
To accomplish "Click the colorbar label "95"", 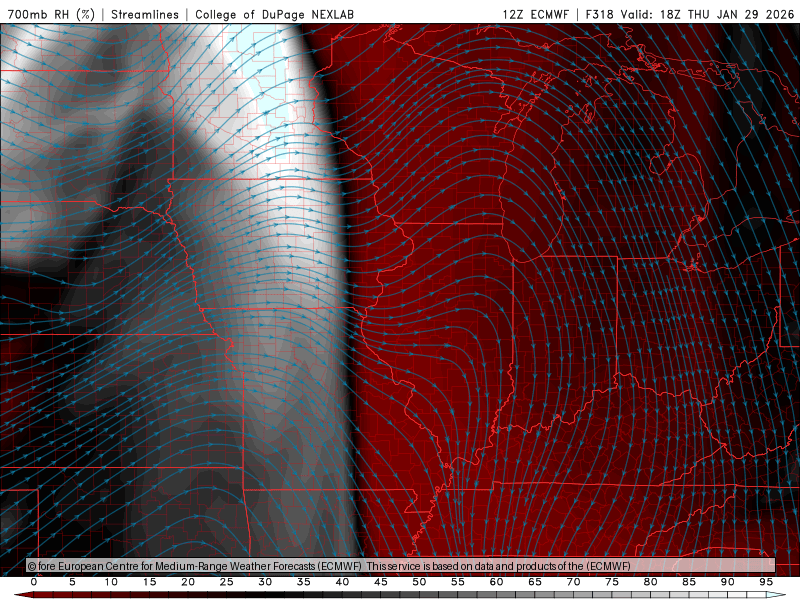I will 766,582.
